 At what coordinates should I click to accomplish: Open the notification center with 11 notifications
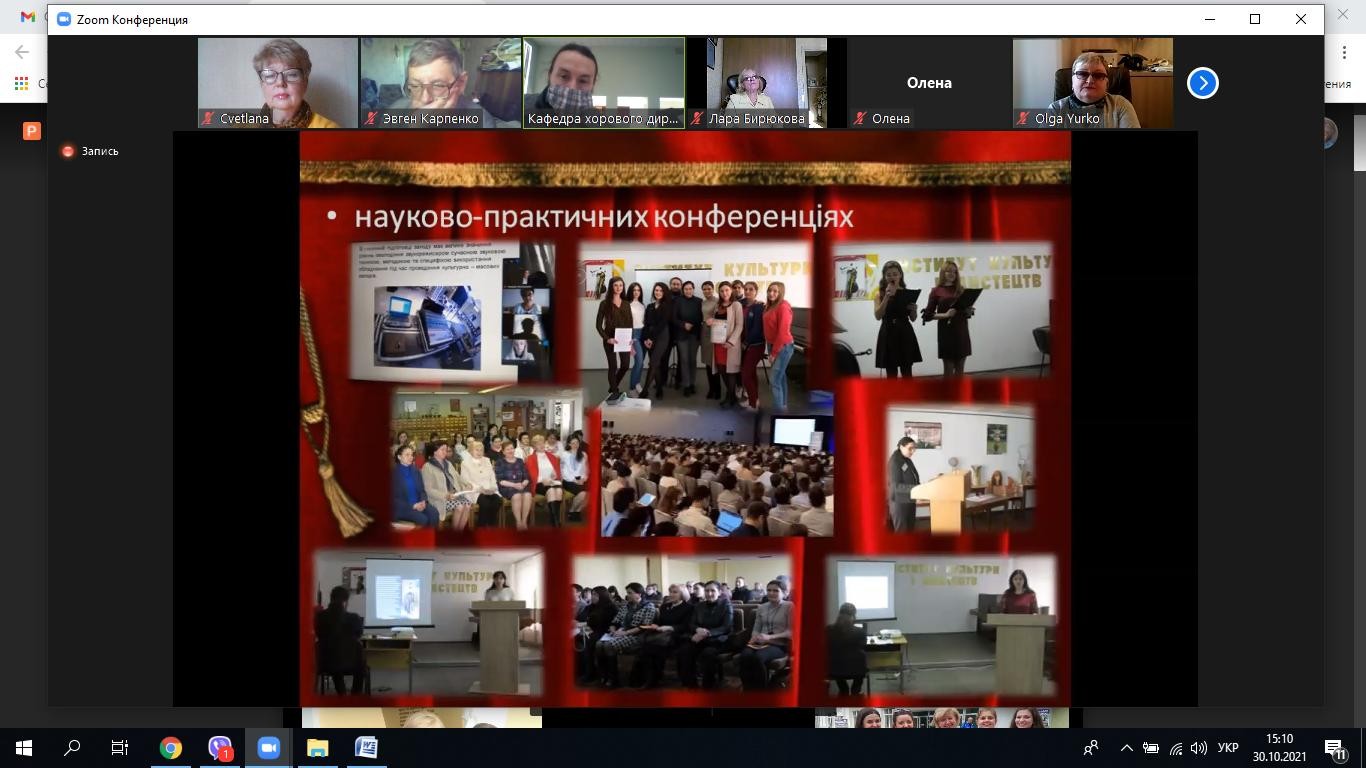[x=1335, y=748]
